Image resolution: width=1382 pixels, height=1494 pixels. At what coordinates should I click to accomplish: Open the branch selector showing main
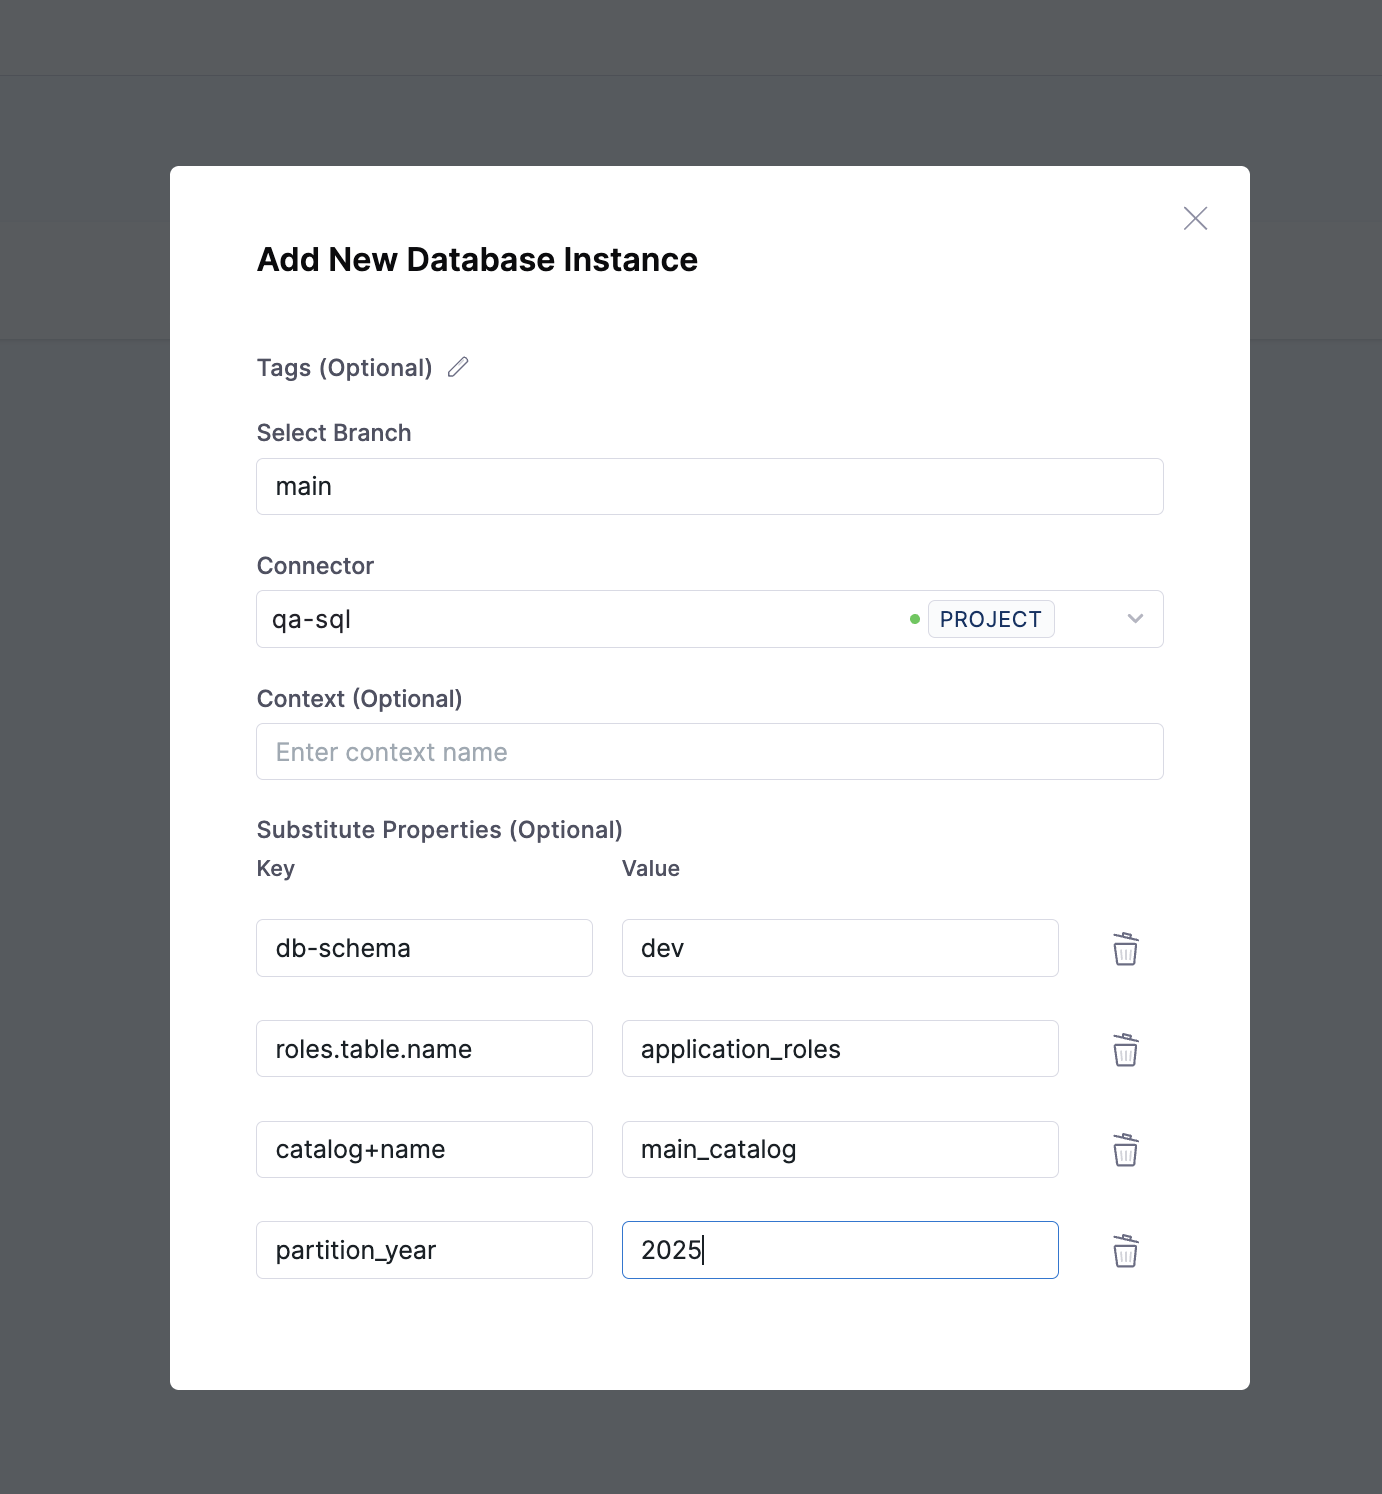click(709, 486)
